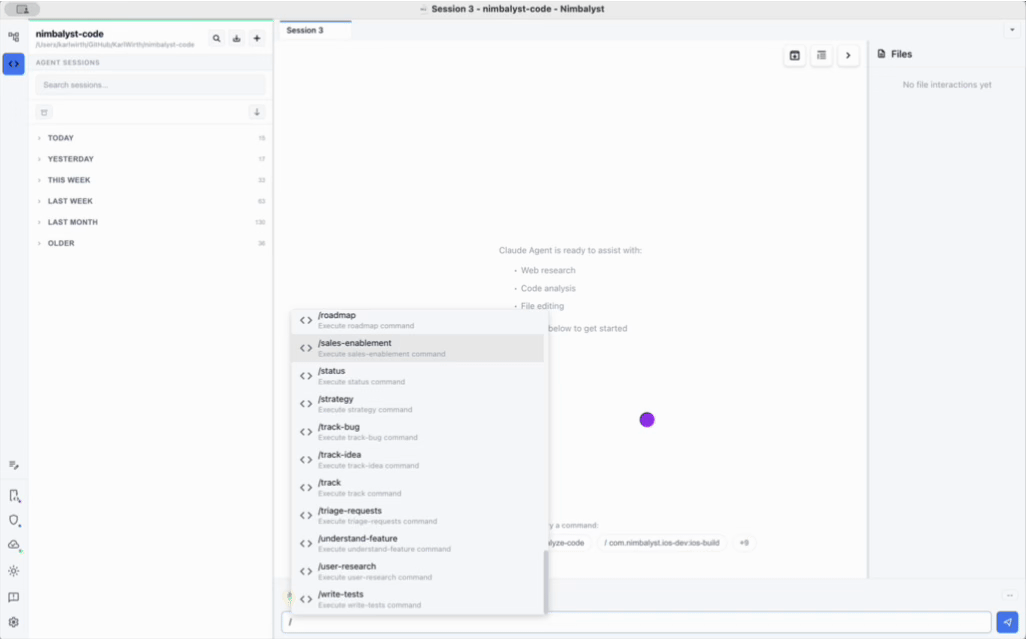Click the blue send message button
Image resolution: width=1026 pixels, height=640 pixels.
point(1006,620)
